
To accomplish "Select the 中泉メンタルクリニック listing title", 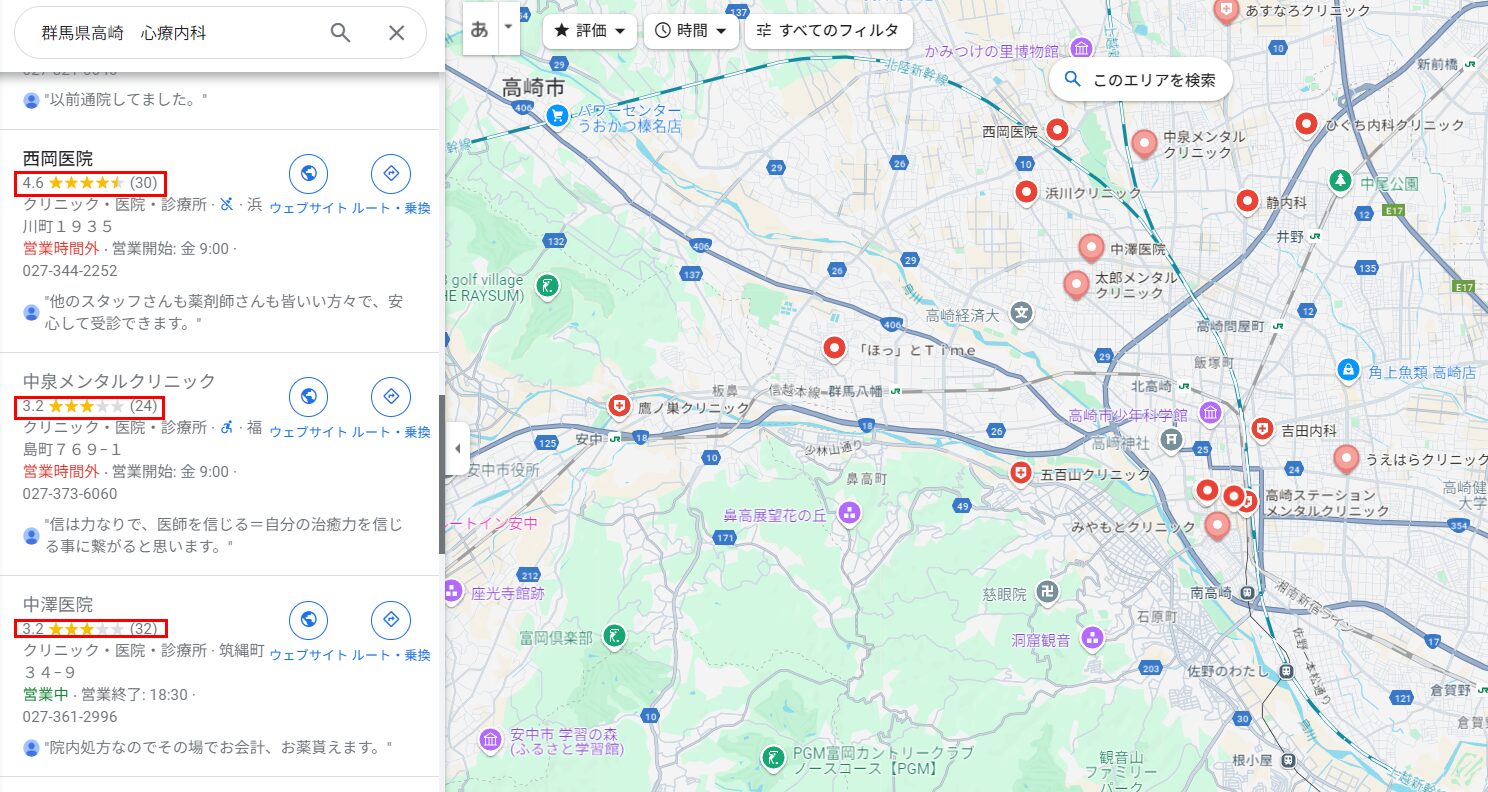I will click(119, 381).
